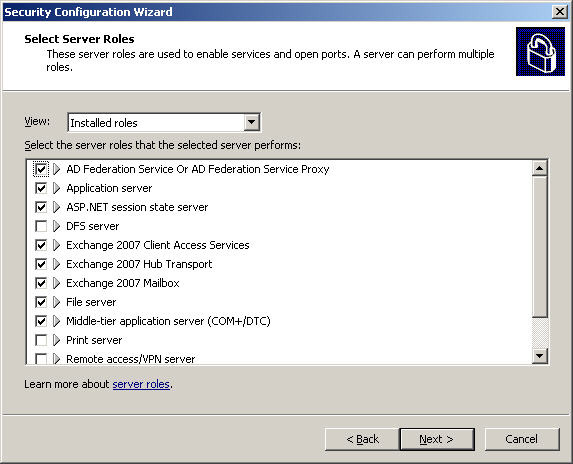
Task: Select 'Exchange 2007 Hub Transport' row text
Action: point(139,264)
